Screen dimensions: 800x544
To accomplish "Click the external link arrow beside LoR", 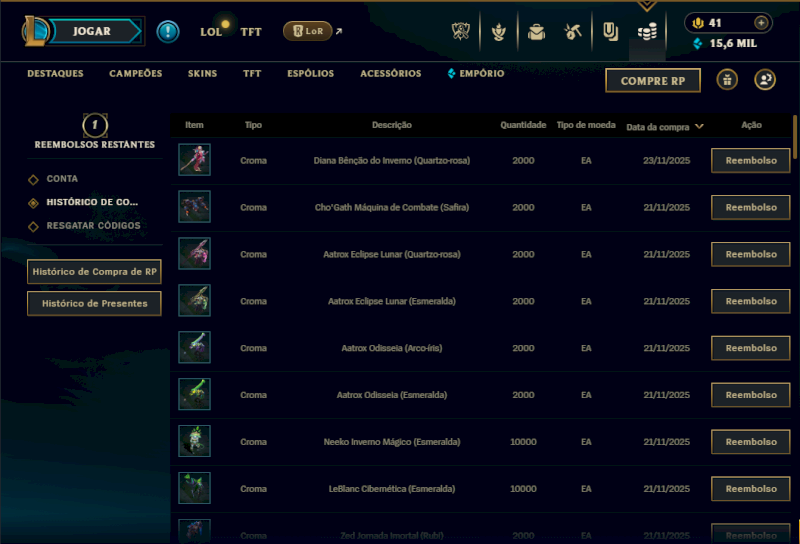I will (339, 32).
